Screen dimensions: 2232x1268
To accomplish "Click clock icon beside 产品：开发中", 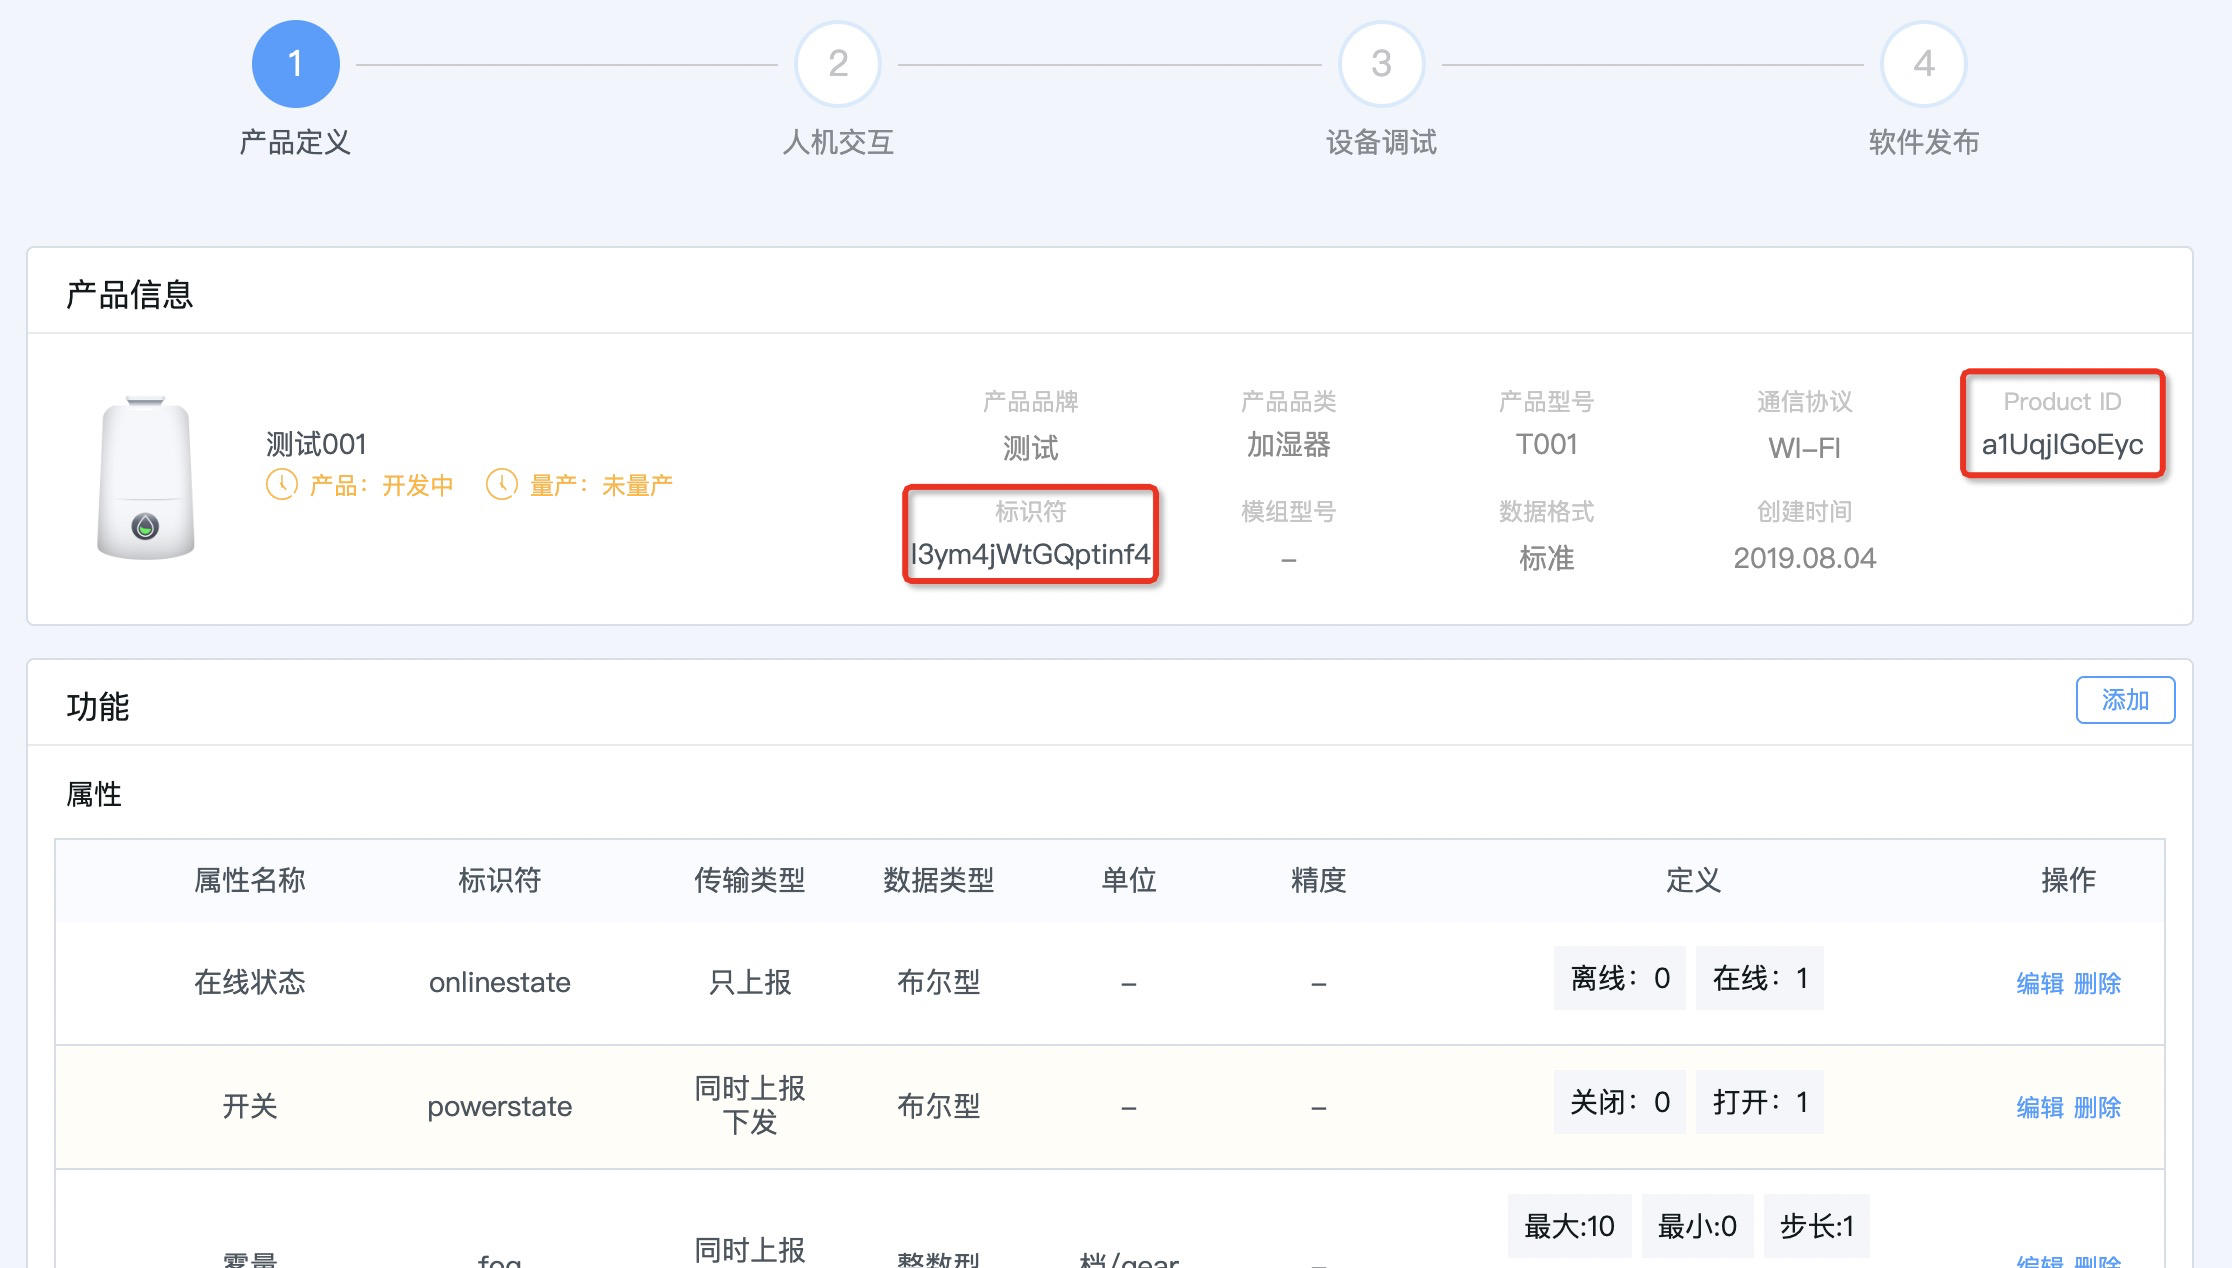I will pyautogui.click(x=282, y=485).
